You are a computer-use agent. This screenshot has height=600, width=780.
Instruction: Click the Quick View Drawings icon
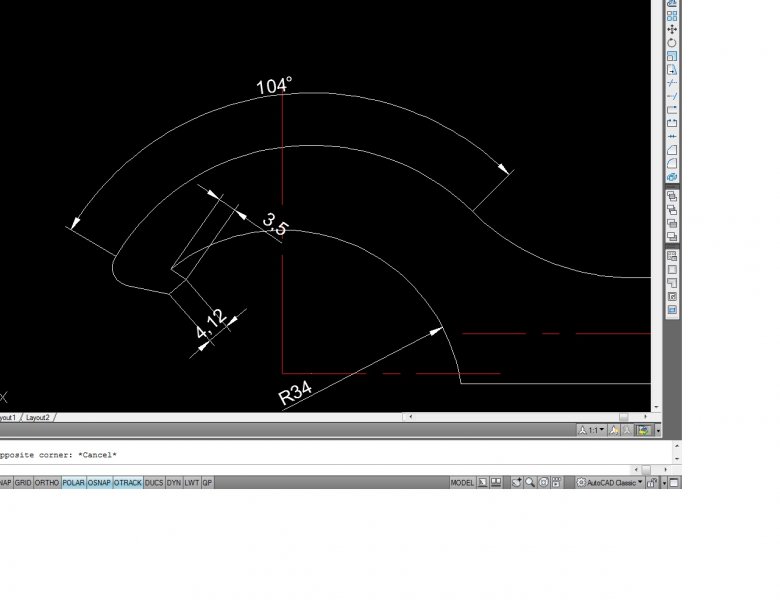pyautogui.click(x=496, y=483)
